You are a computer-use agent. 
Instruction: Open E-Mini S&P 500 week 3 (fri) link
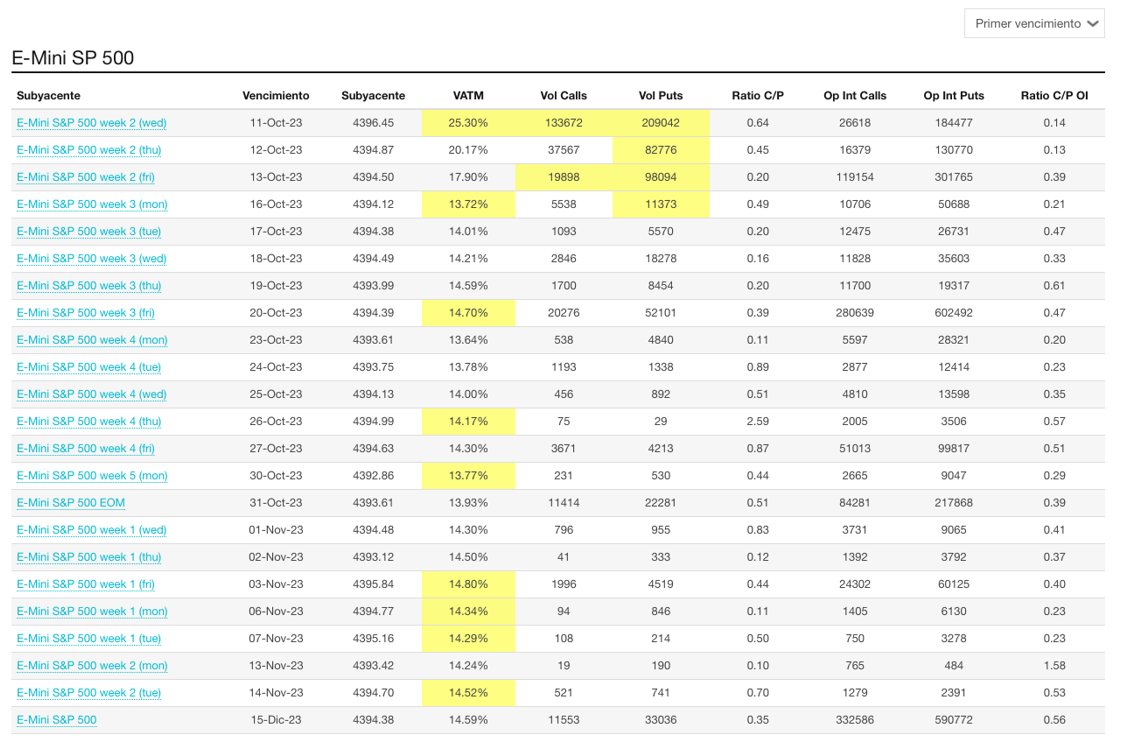(x=85, y=313)
